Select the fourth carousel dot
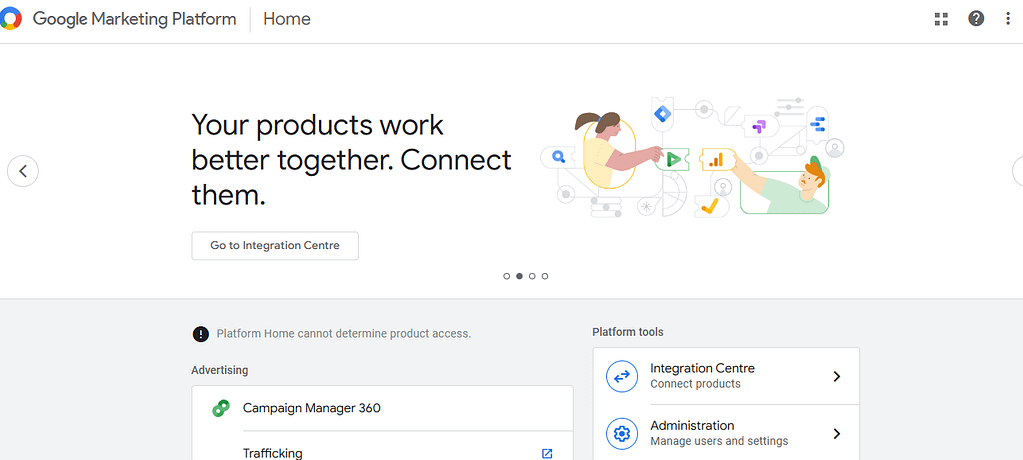The image size is (1023, 460). pyautogui.click(x=545, y=276)
